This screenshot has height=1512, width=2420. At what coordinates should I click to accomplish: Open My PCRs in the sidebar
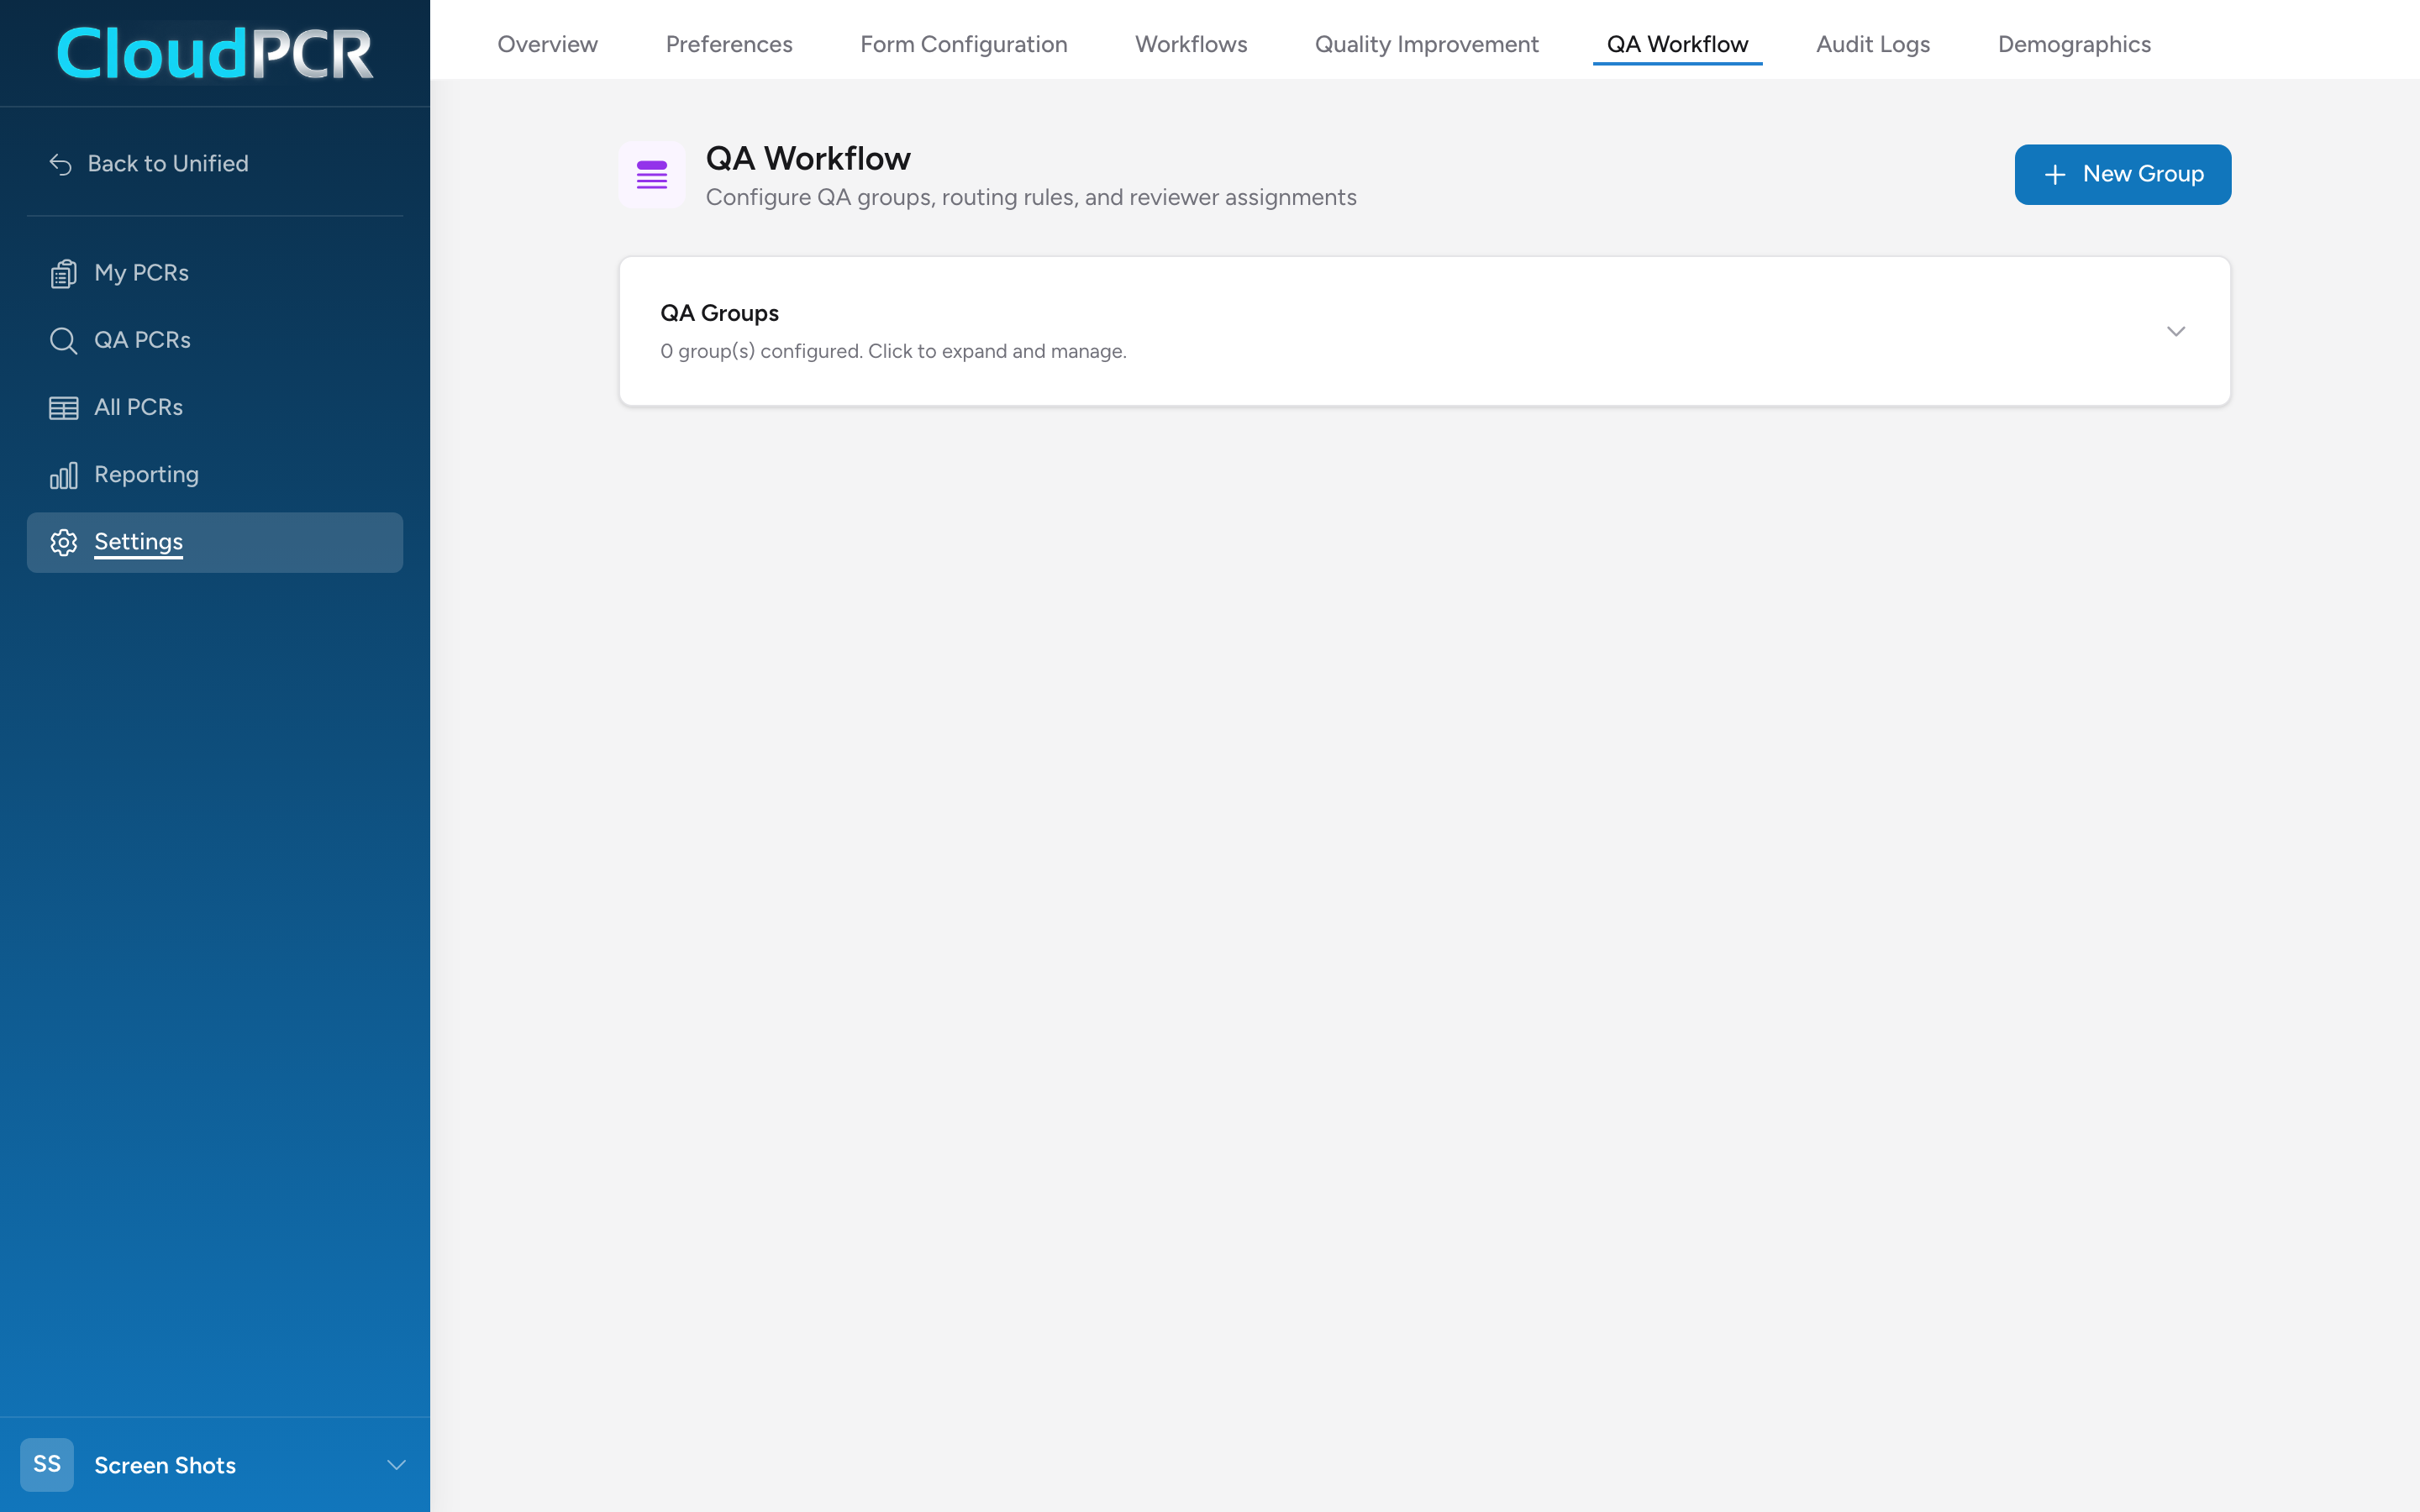click(215, 273)
